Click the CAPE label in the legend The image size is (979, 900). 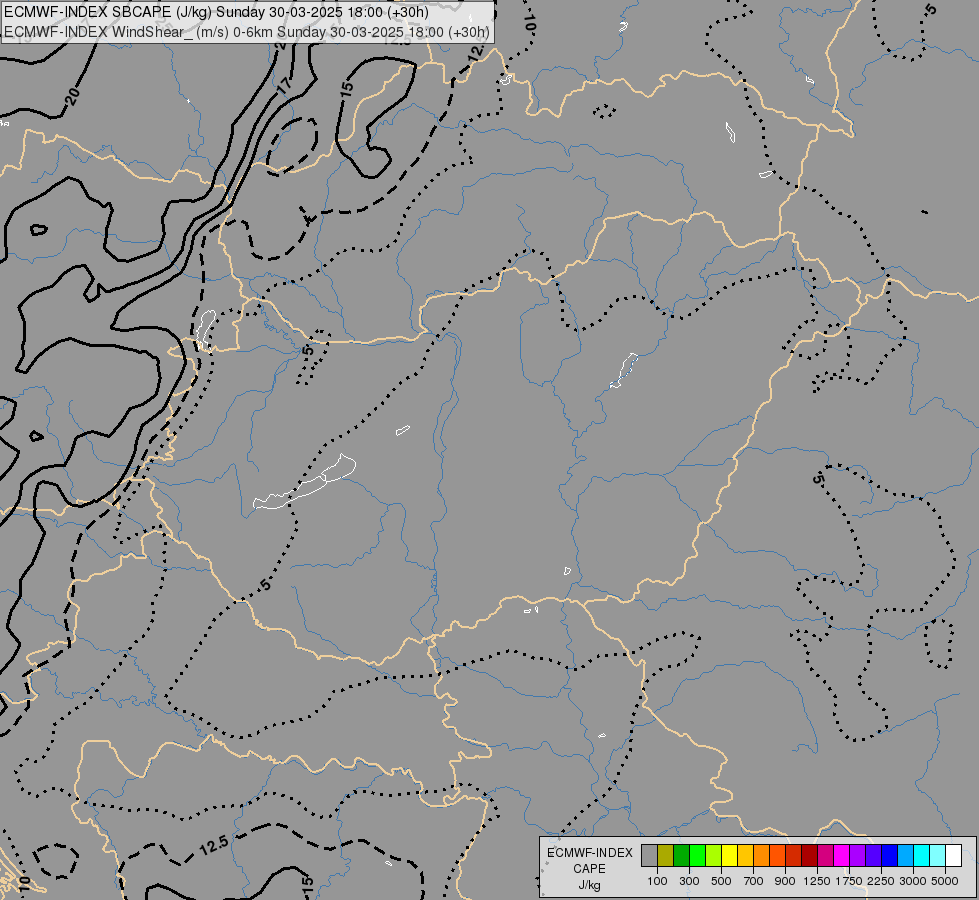[x=589, y=869]
